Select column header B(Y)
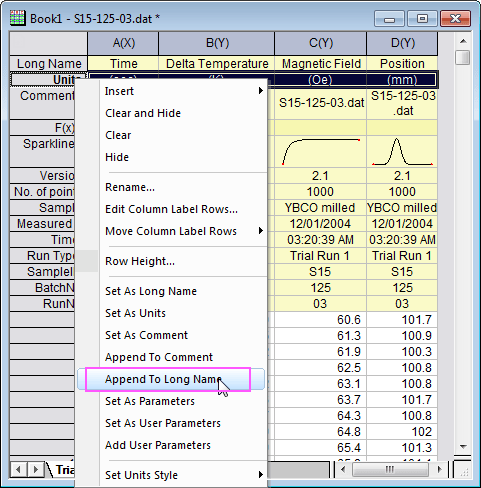Screen dimensions: 481x488 point(217,43)
